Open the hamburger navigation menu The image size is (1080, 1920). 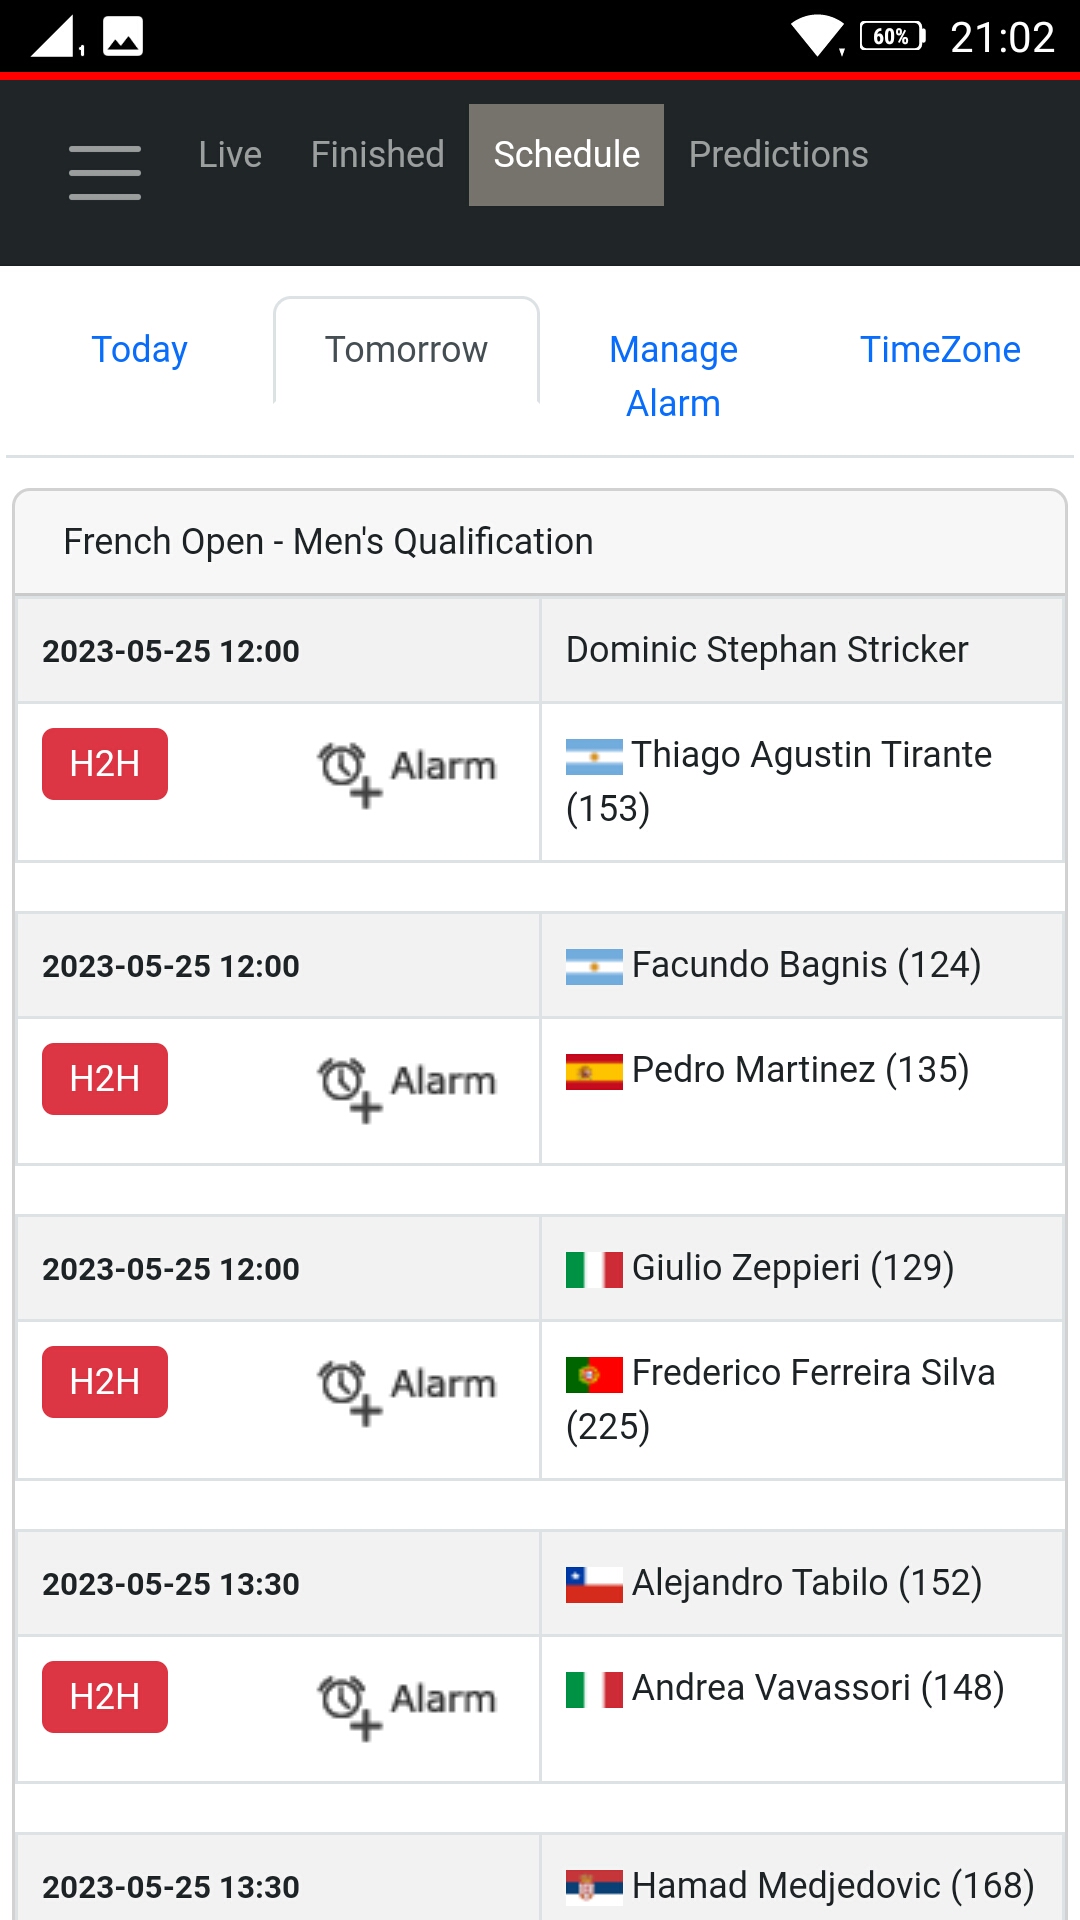pos(105,172)
